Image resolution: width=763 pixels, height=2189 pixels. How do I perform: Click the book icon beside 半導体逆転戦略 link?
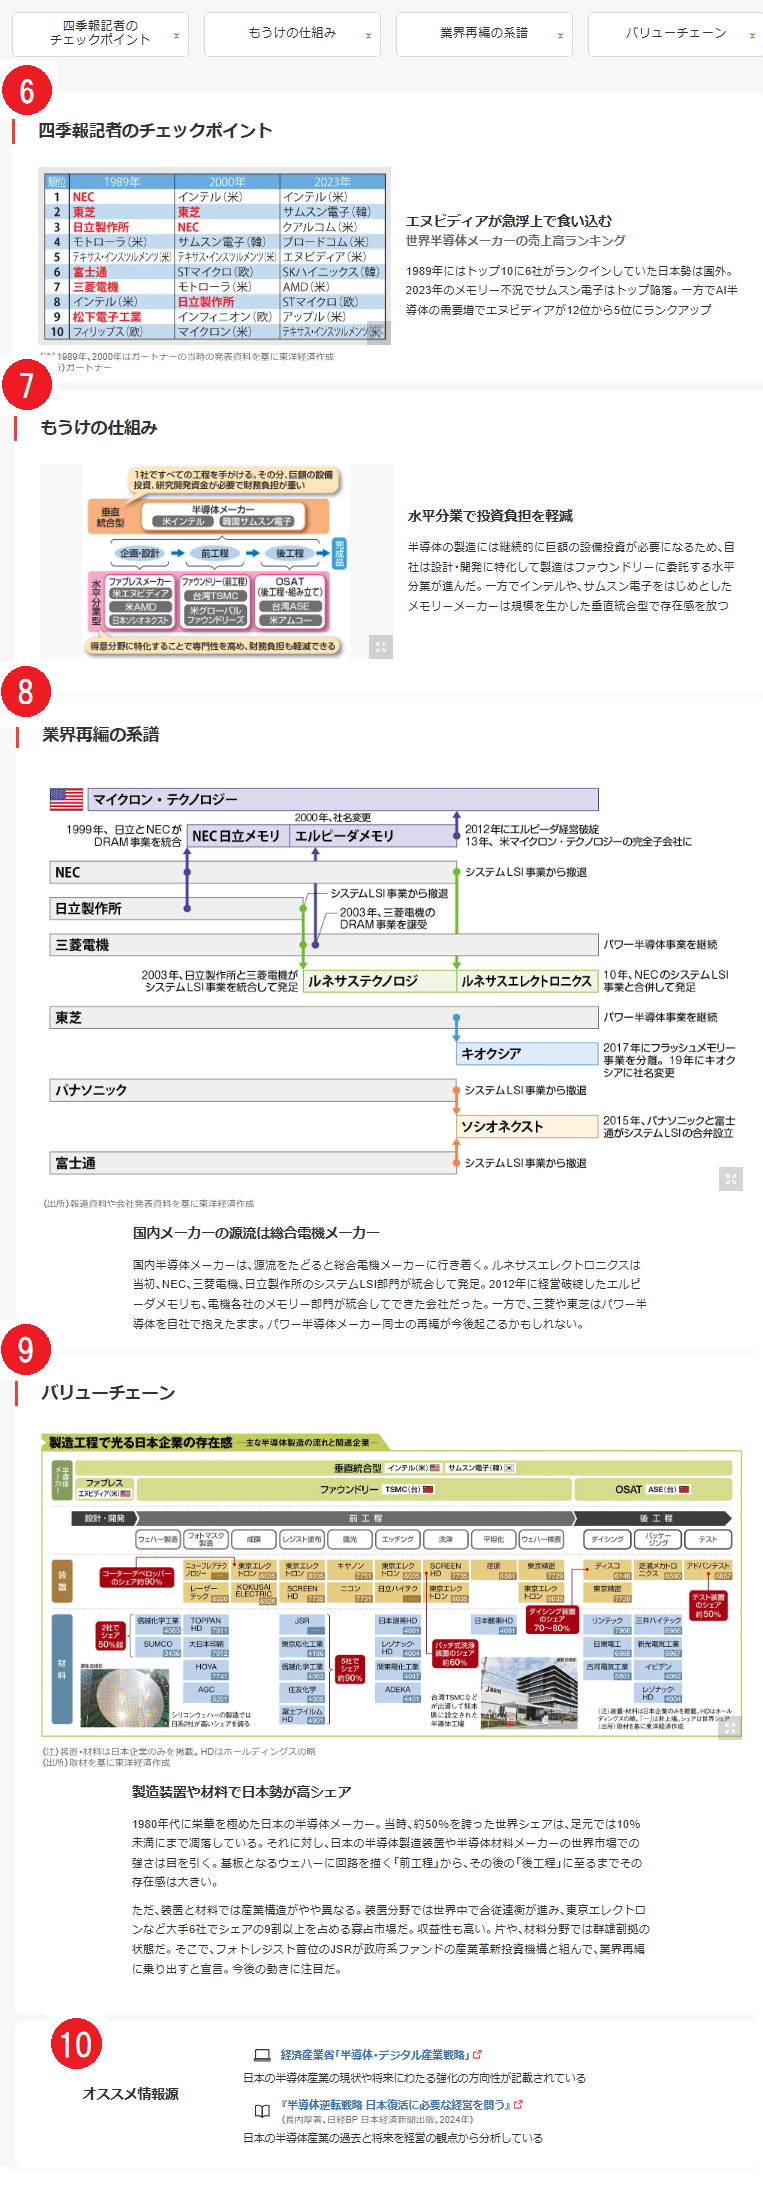coord(262,2111)
